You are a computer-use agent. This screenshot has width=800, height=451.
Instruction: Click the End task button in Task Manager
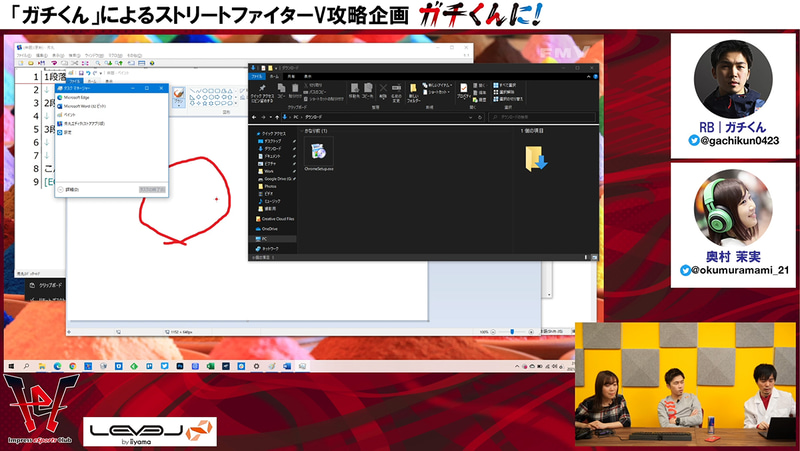(x=152, y=190)
